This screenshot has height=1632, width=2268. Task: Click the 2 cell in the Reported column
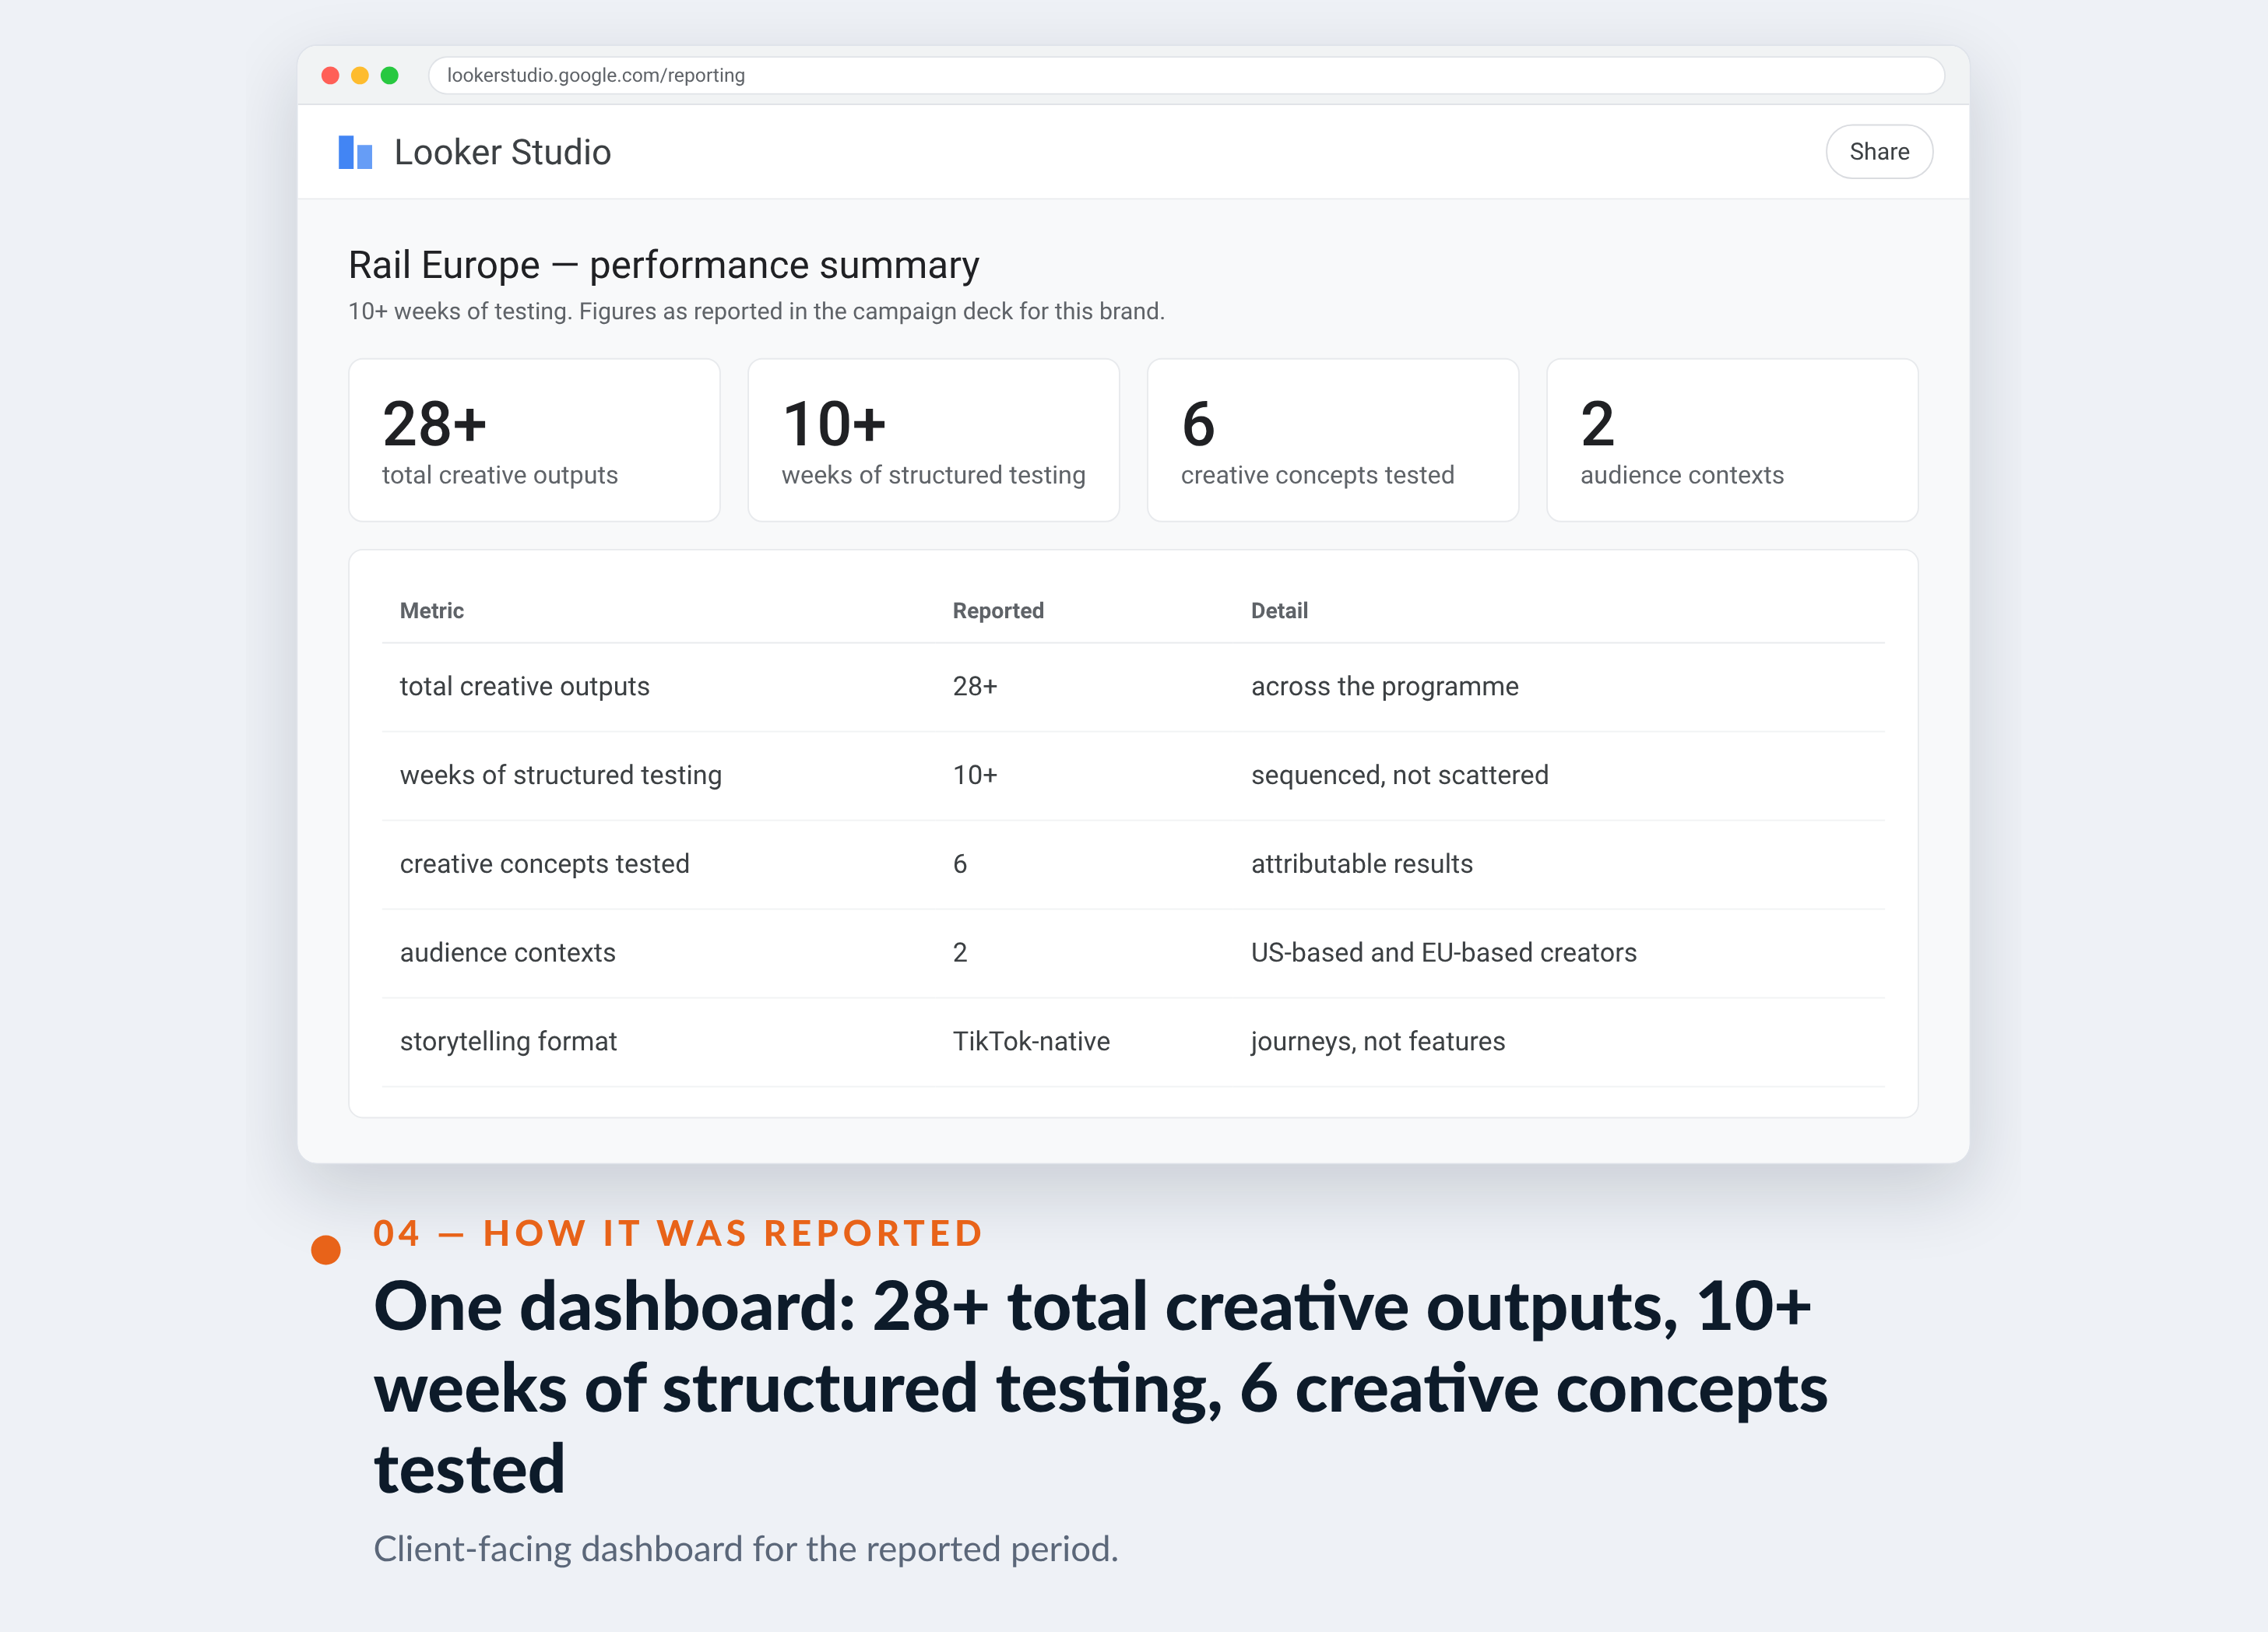tap(960, 953)
